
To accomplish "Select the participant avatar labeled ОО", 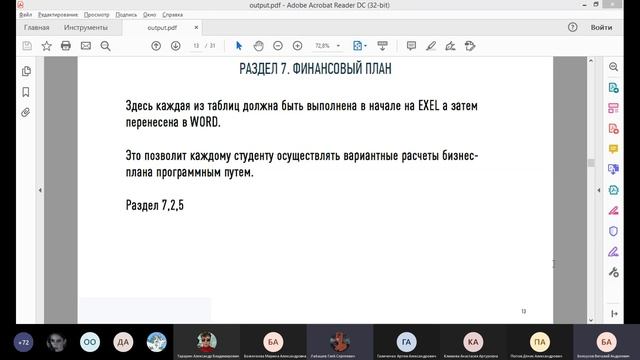I will click(90, 342).
